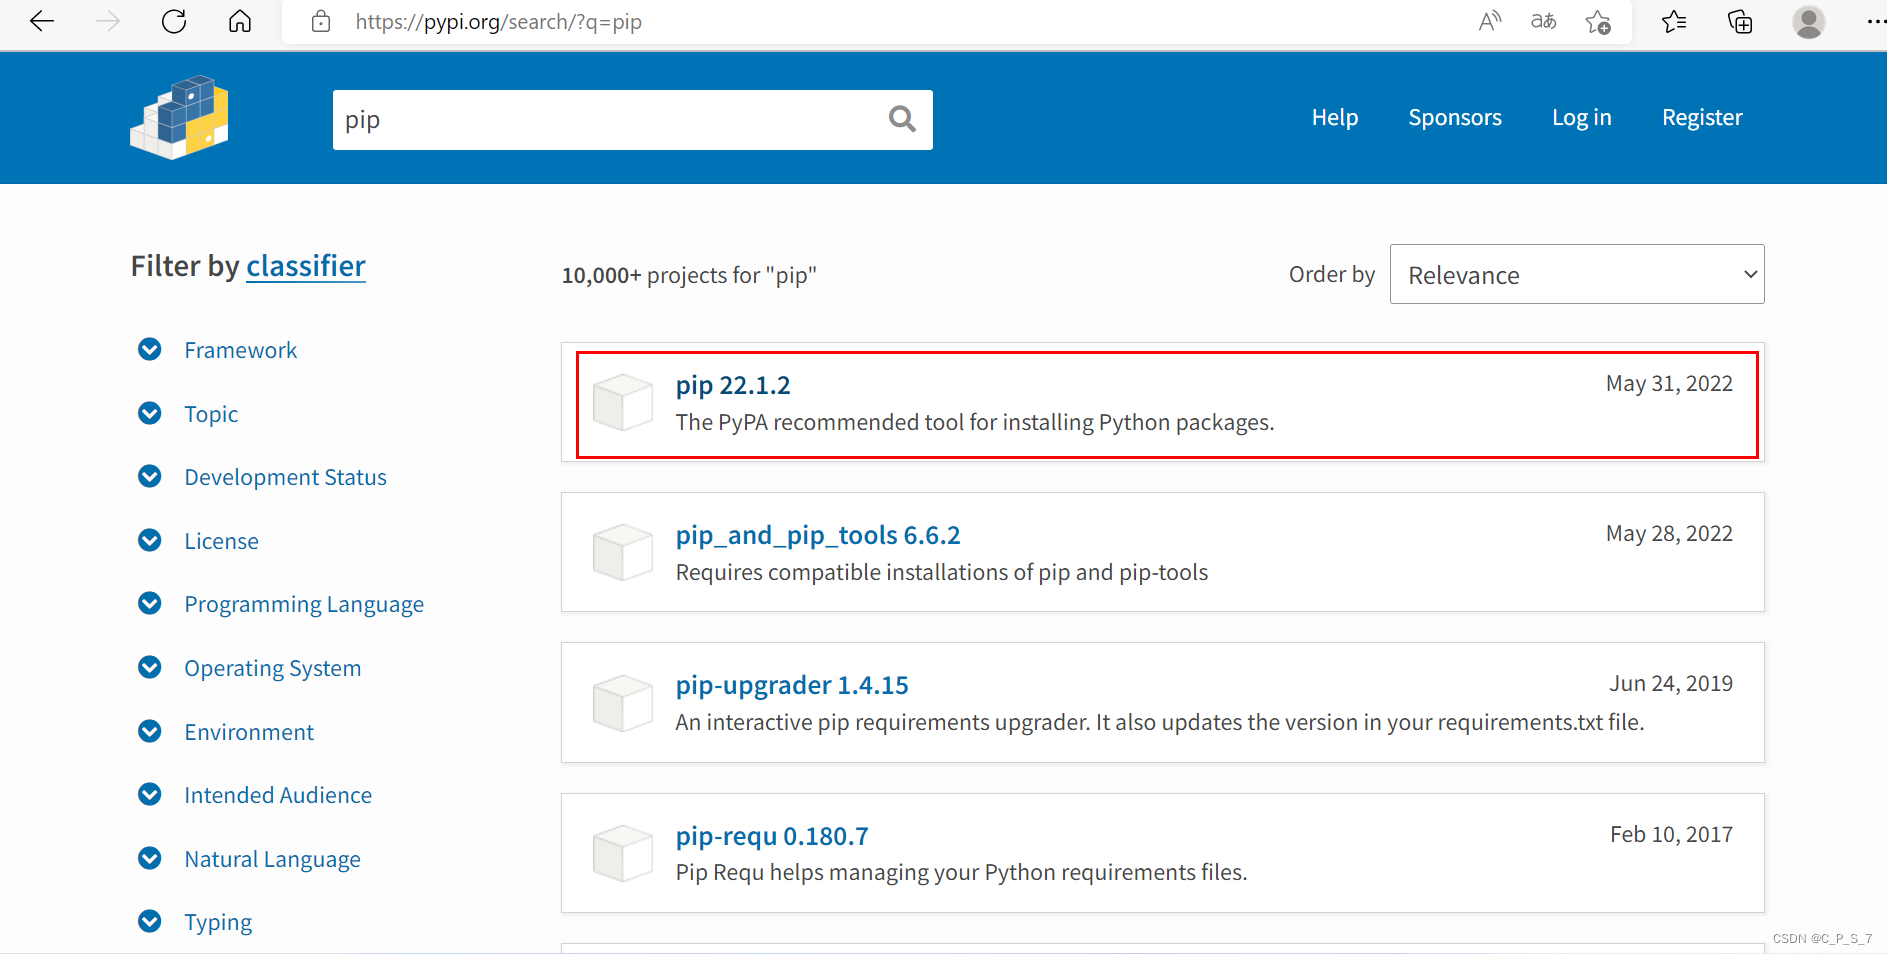Click the package cube icon for pip-requ

(622, 853)
